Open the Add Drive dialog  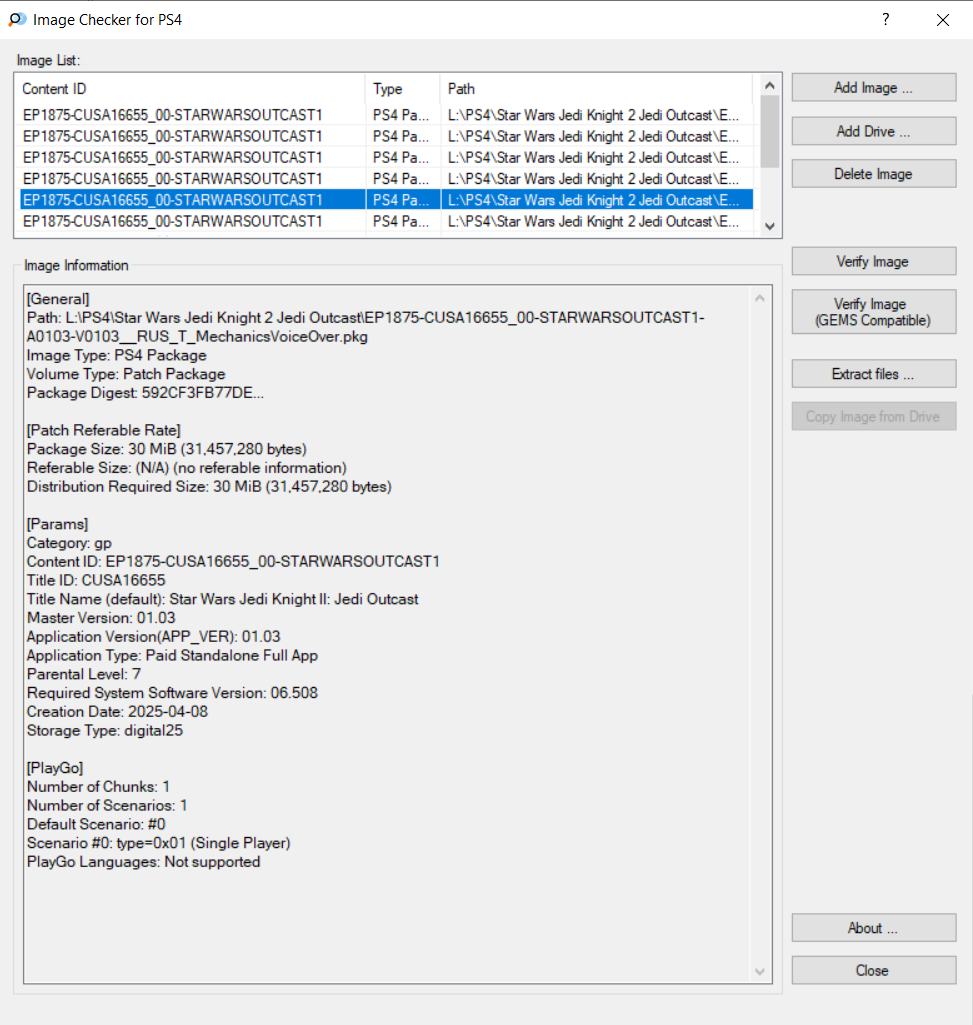[x=874, y=131]
